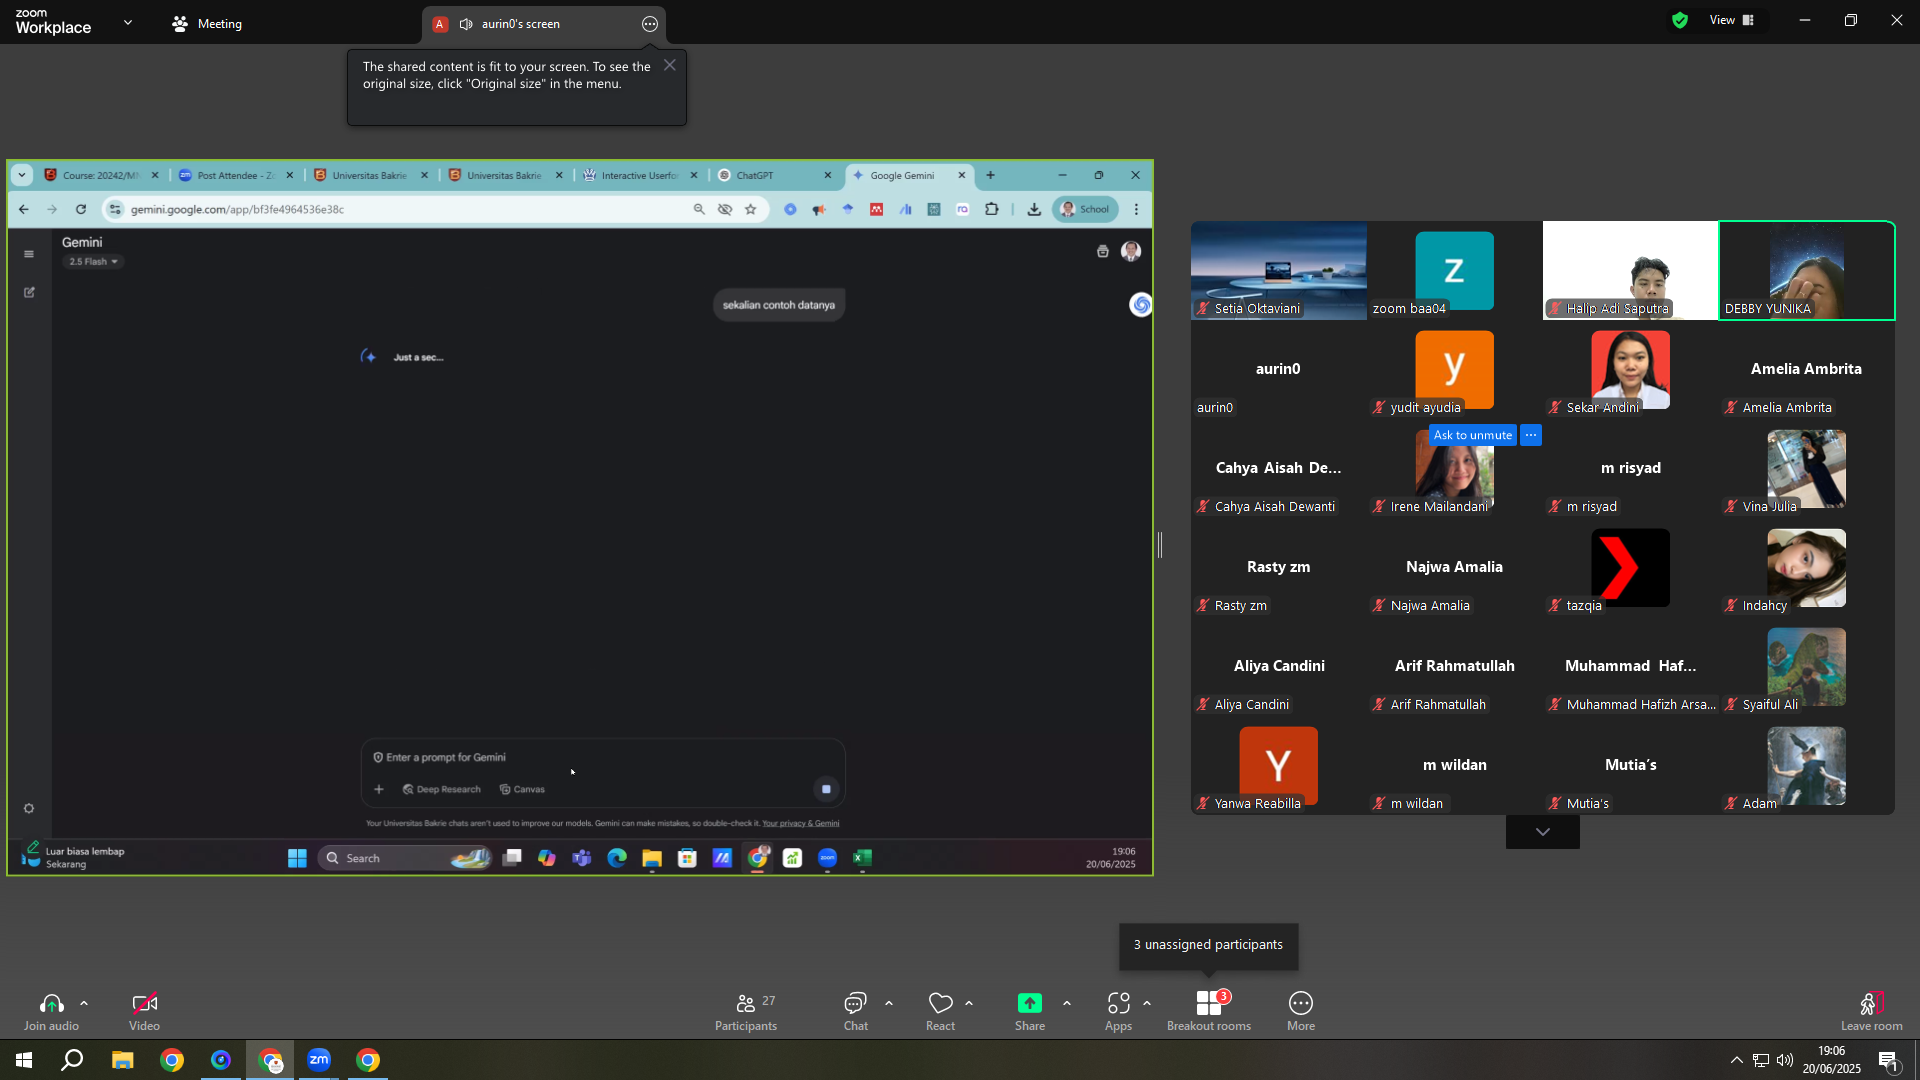Select Sekar Andini's participant tile
Image resolution: width=1920 pixels, height=1080 pixels.
click(1630, 369)
